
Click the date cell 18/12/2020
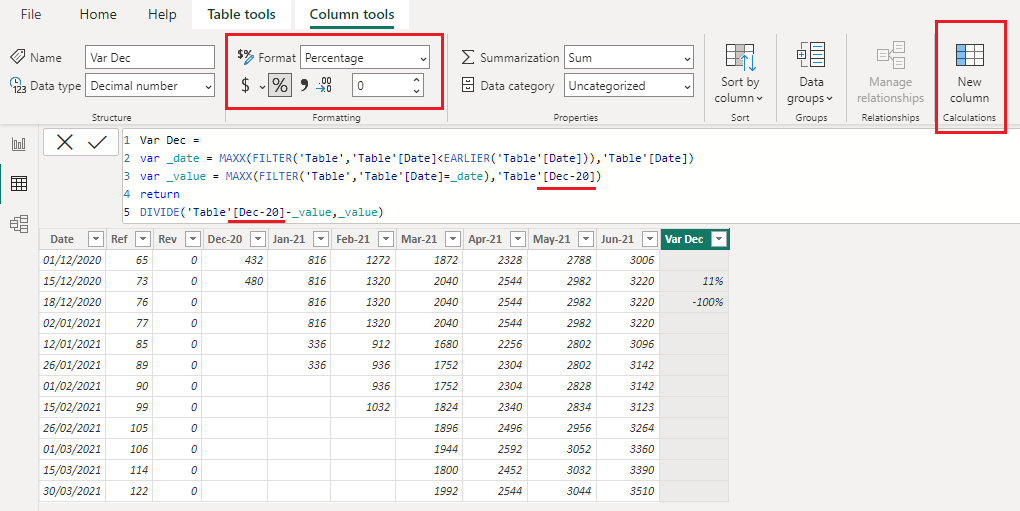click(72, 302)
